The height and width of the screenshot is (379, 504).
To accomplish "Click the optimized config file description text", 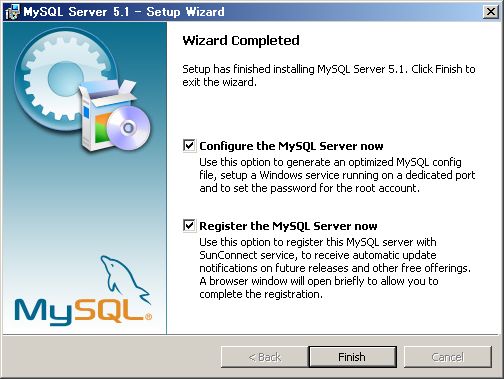I will (337, 175).
